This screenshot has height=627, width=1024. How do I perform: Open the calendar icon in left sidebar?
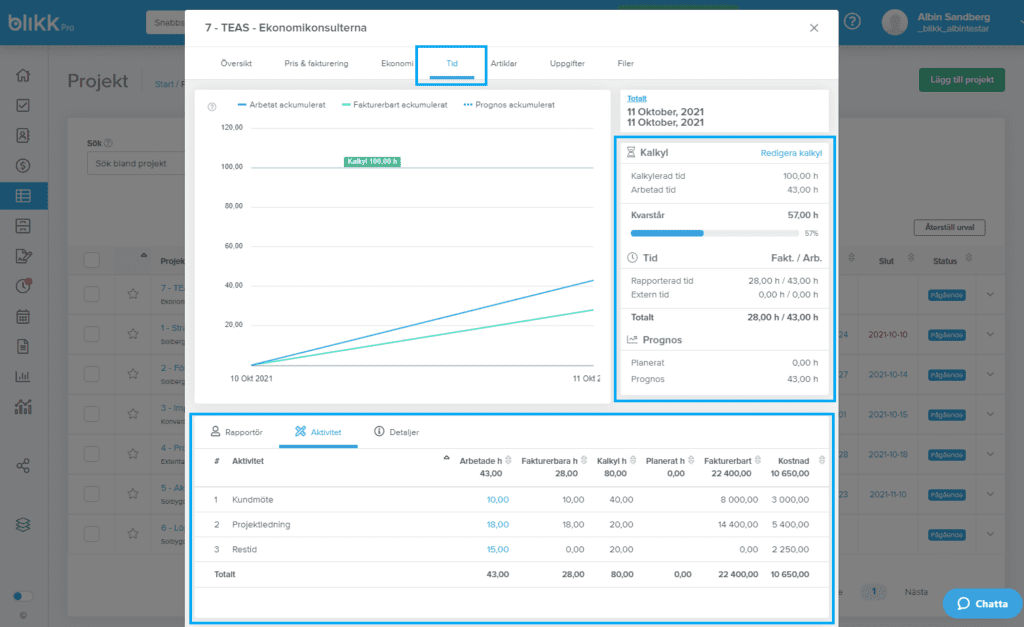[x=23, y=317]
